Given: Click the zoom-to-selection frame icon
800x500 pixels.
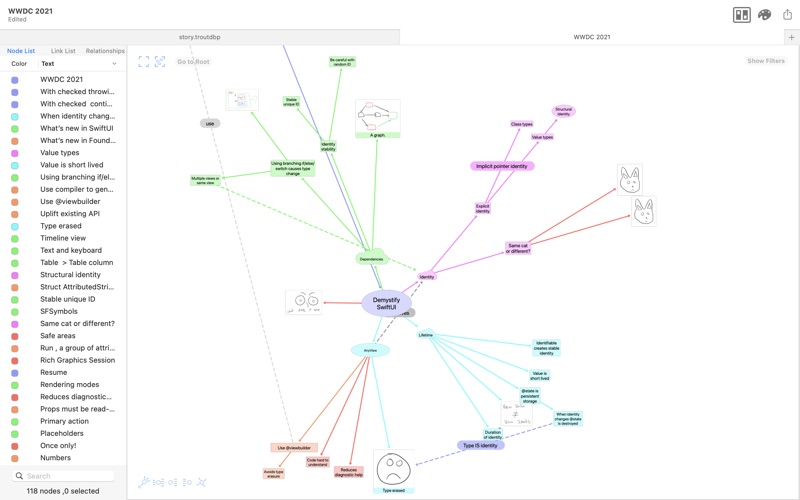Looking at the screenshot, I should coord(160,62).
